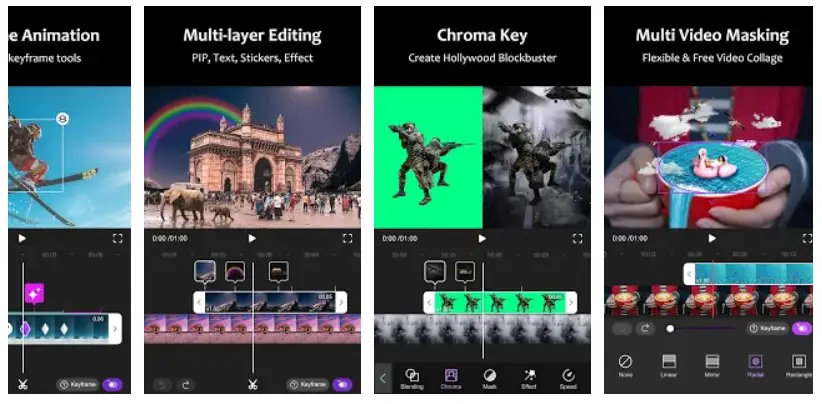Select the pink elephant main track strip
The height and width of the screenshot is (404, 822).
252,329
